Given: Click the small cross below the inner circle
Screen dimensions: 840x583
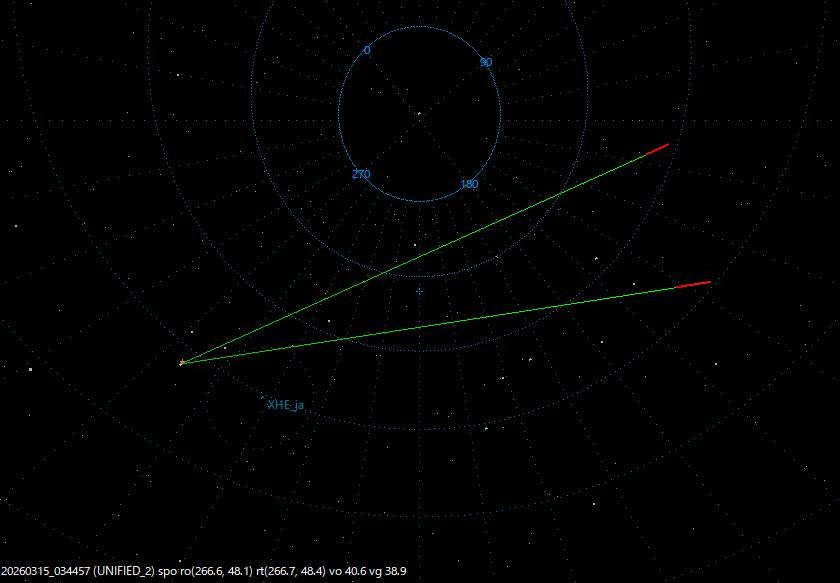Looking at the screenshot, I should coord(419,290).
